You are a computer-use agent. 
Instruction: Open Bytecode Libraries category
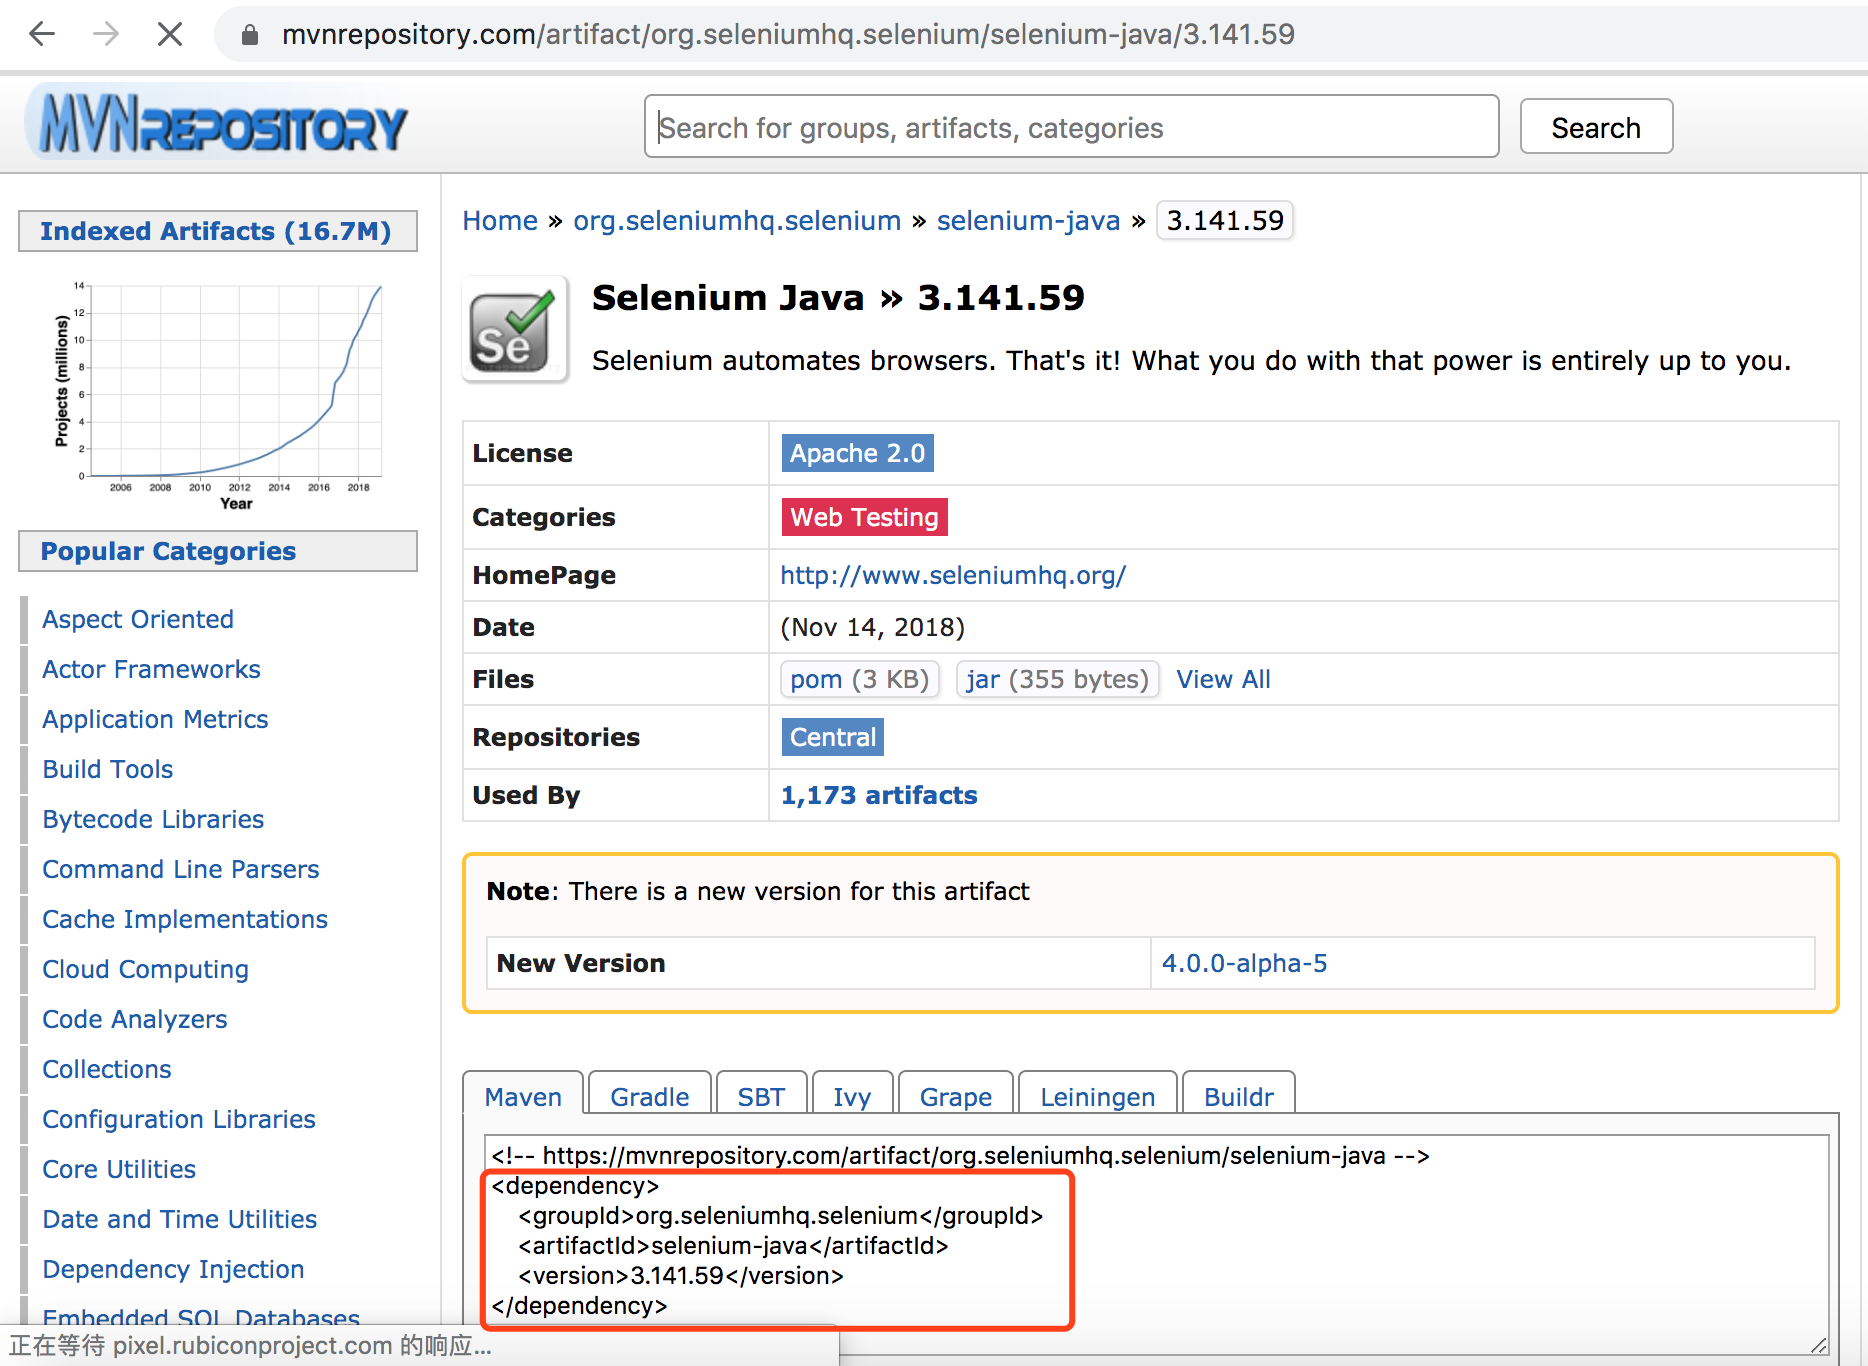(153, 819)
